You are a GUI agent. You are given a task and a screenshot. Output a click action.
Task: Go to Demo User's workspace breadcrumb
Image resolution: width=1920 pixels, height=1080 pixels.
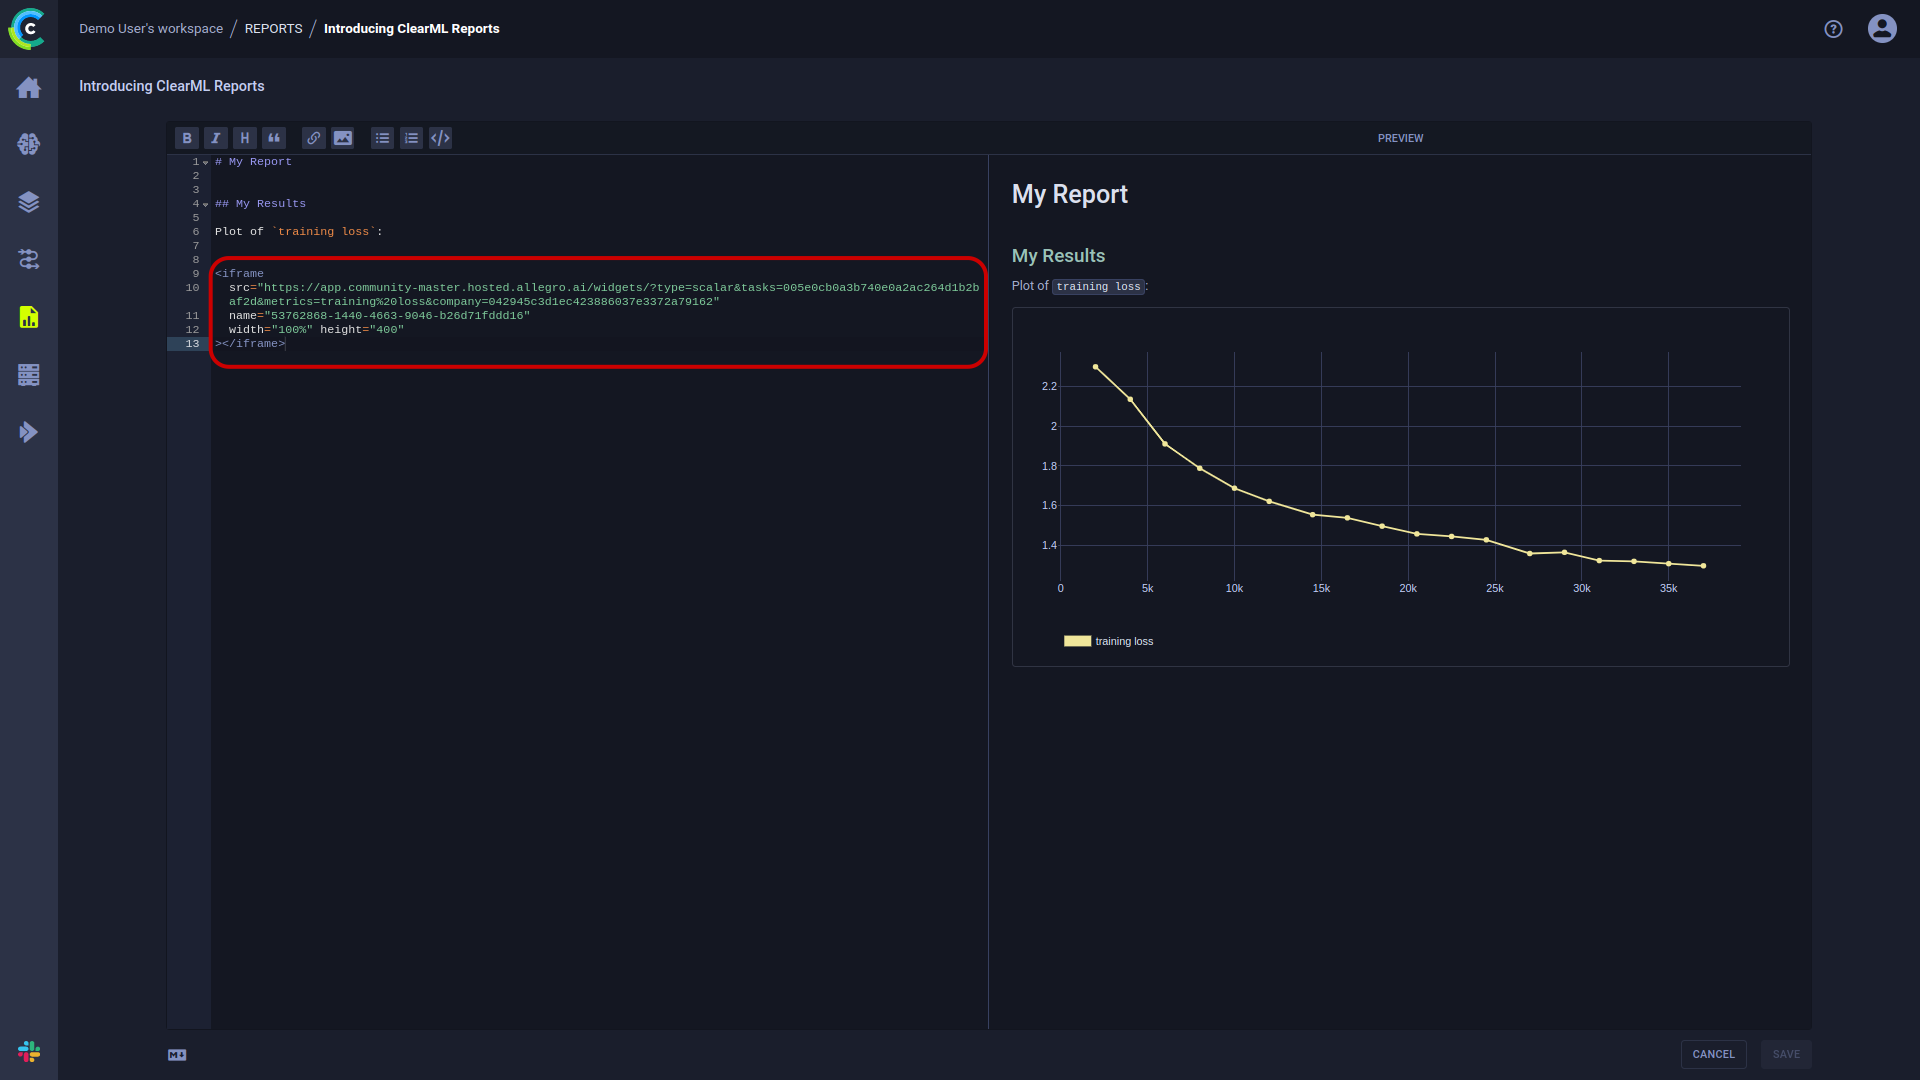151,29
